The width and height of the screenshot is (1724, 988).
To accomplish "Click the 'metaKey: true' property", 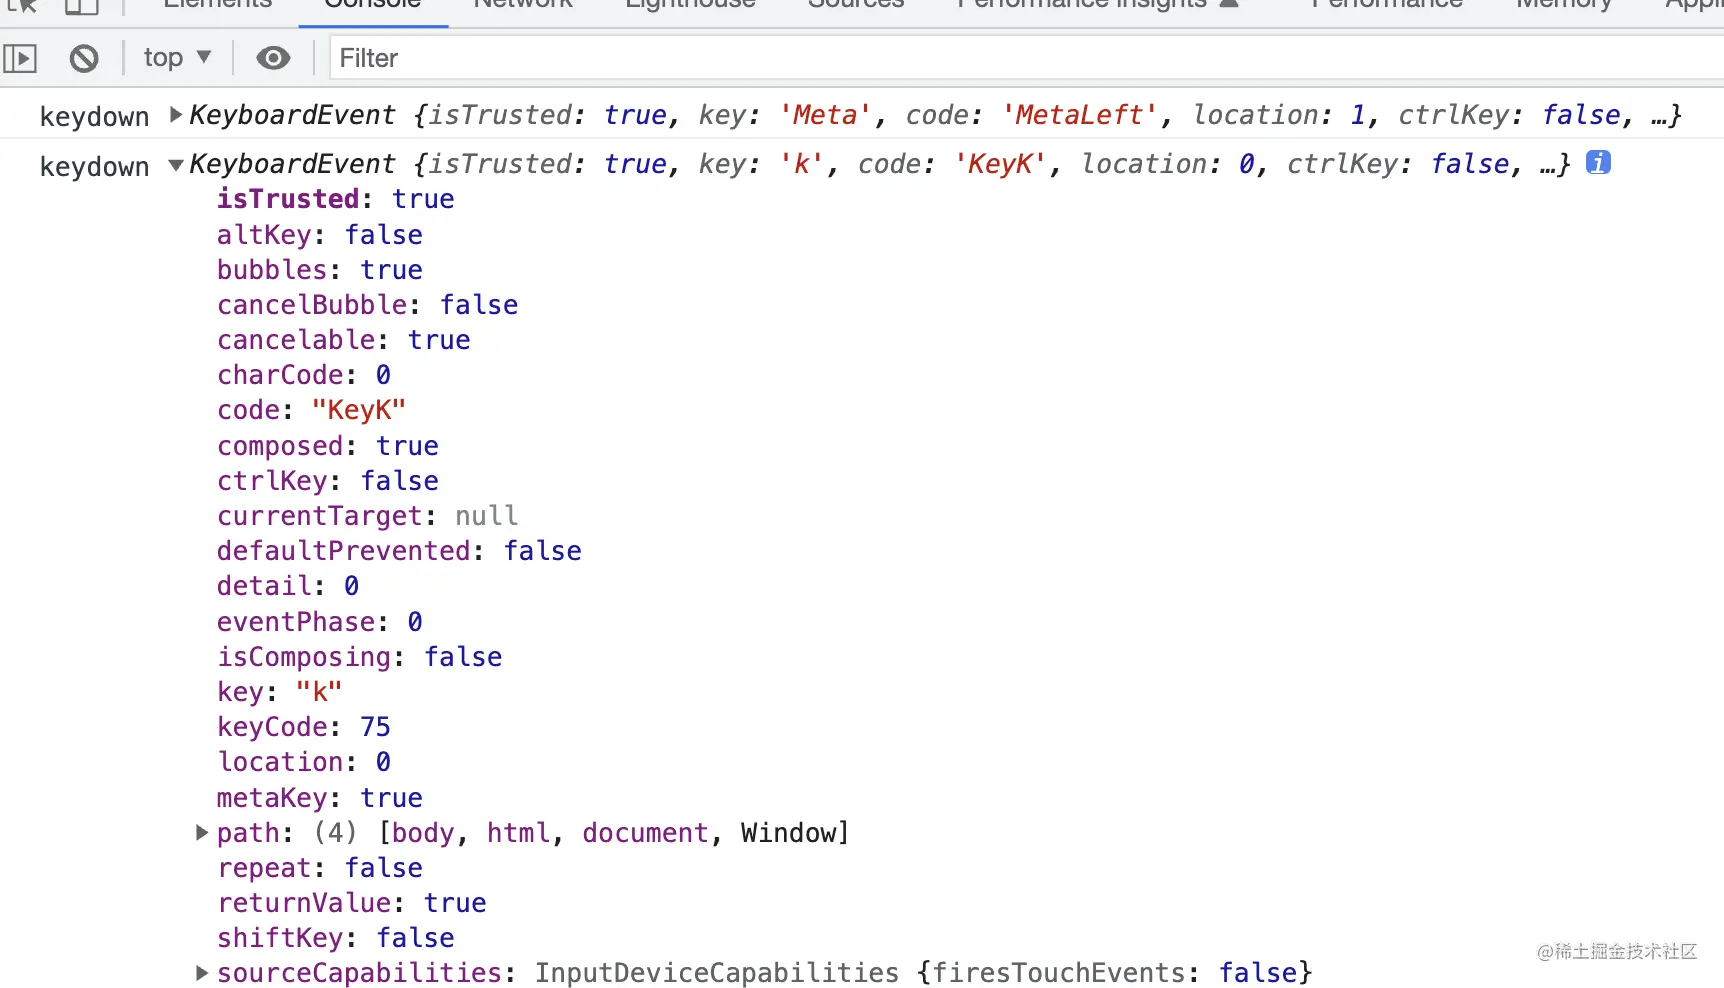I will click(320, 798).
